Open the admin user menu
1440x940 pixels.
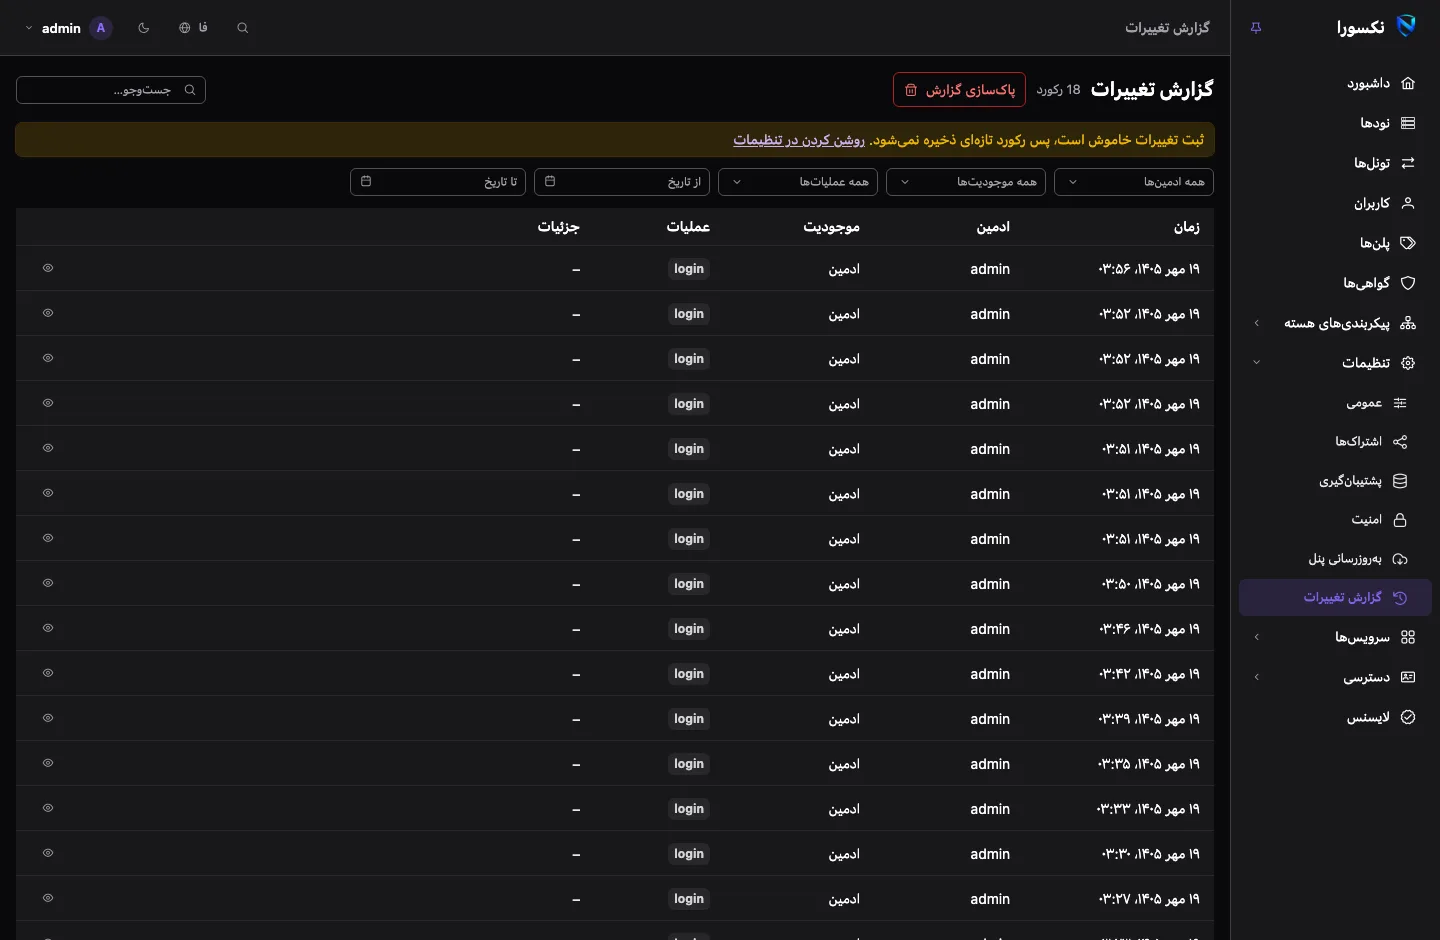pyautogui.click(x=68, y=28)
